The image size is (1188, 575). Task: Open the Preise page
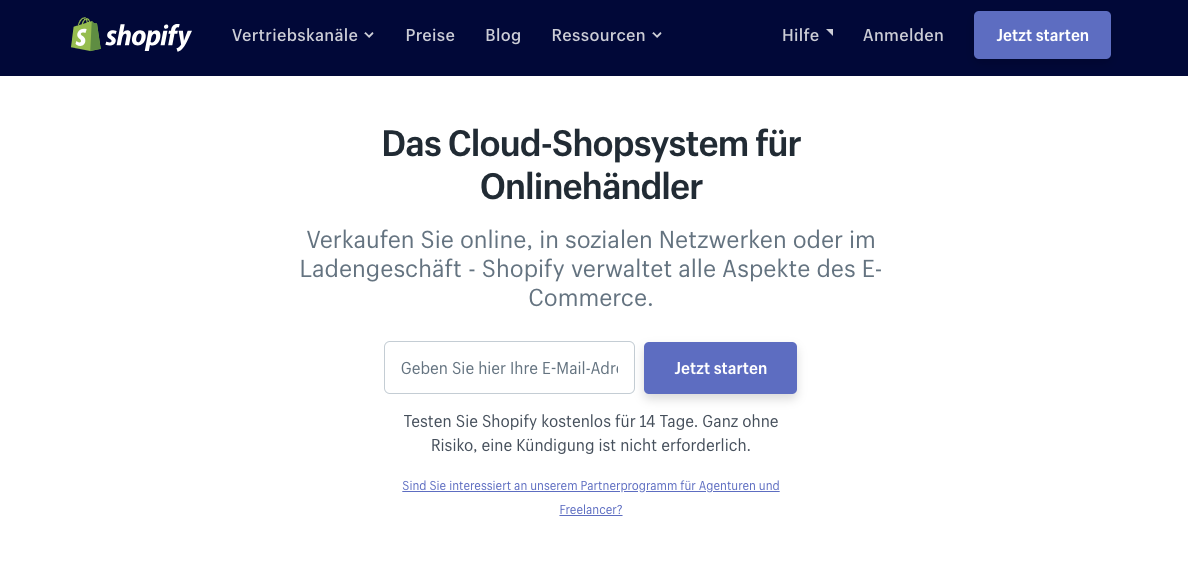[430, 35]
